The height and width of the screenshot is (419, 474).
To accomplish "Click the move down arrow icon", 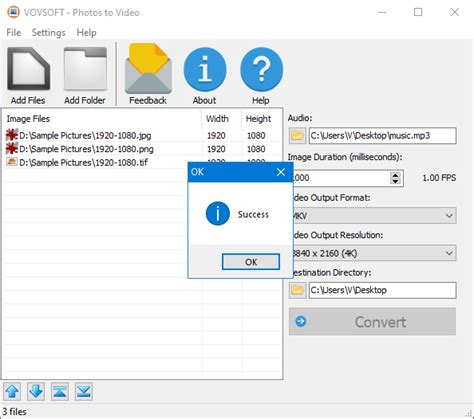I will coord(36,391).
